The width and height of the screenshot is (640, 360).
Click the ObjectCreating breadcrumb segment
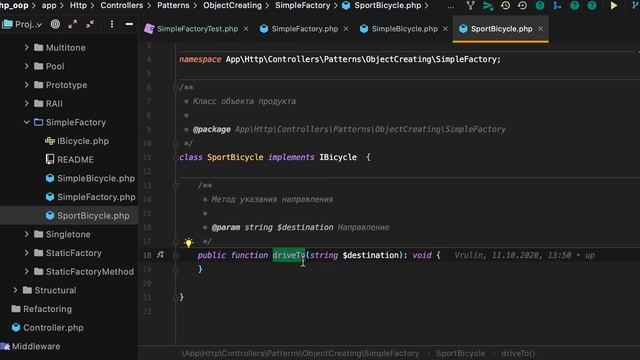pyautogui.click(x=232, y=6)
